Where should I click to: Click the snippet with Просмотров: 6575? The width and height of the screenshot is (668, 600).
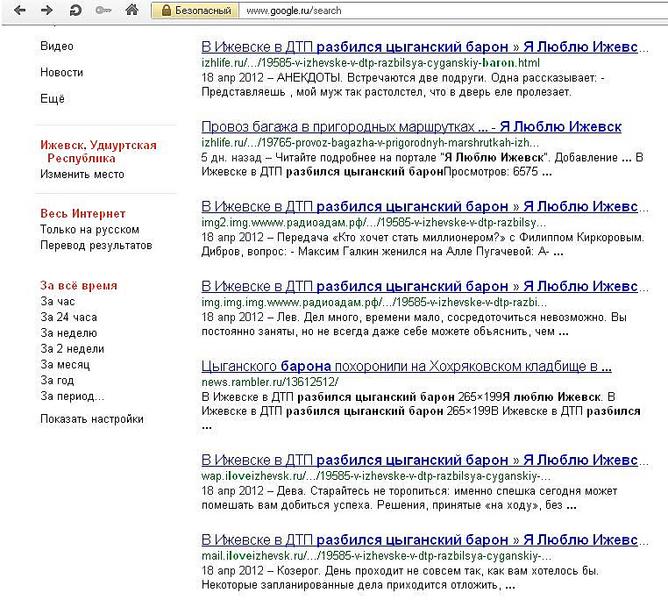[422, 165]
